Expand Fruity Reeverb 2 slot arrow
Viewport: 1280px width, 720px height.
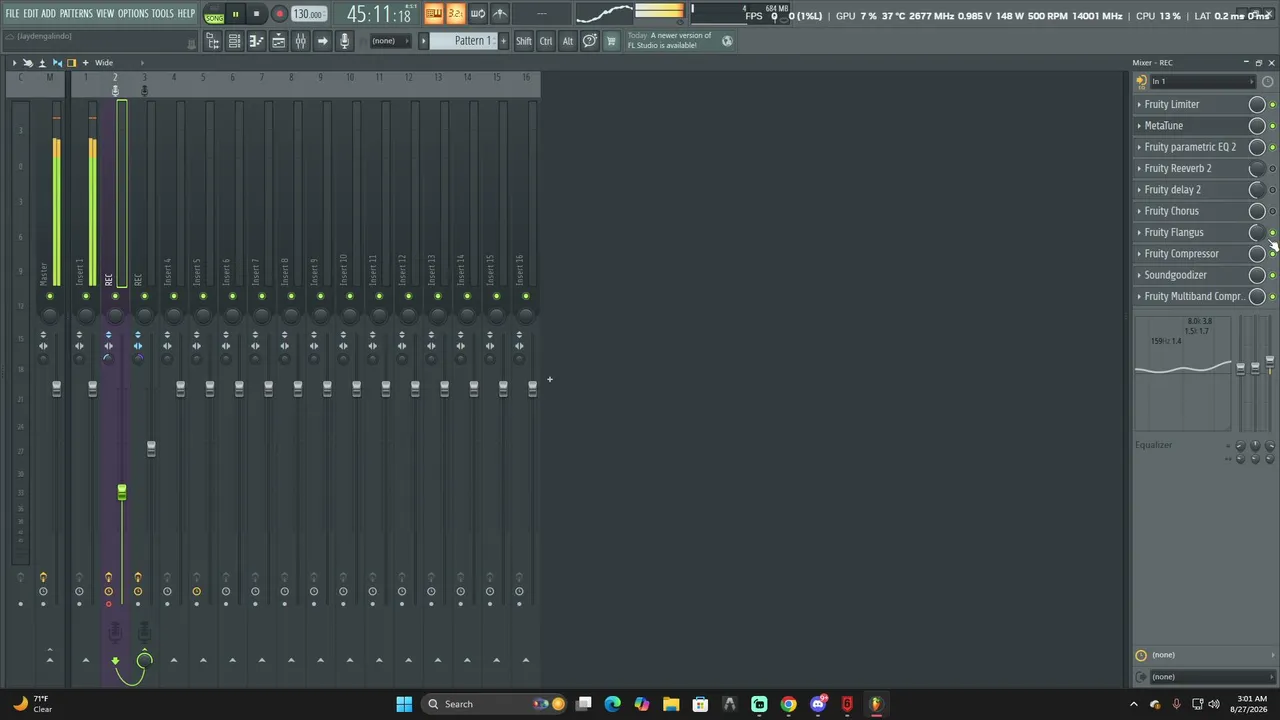click(x=1139, y=168)
